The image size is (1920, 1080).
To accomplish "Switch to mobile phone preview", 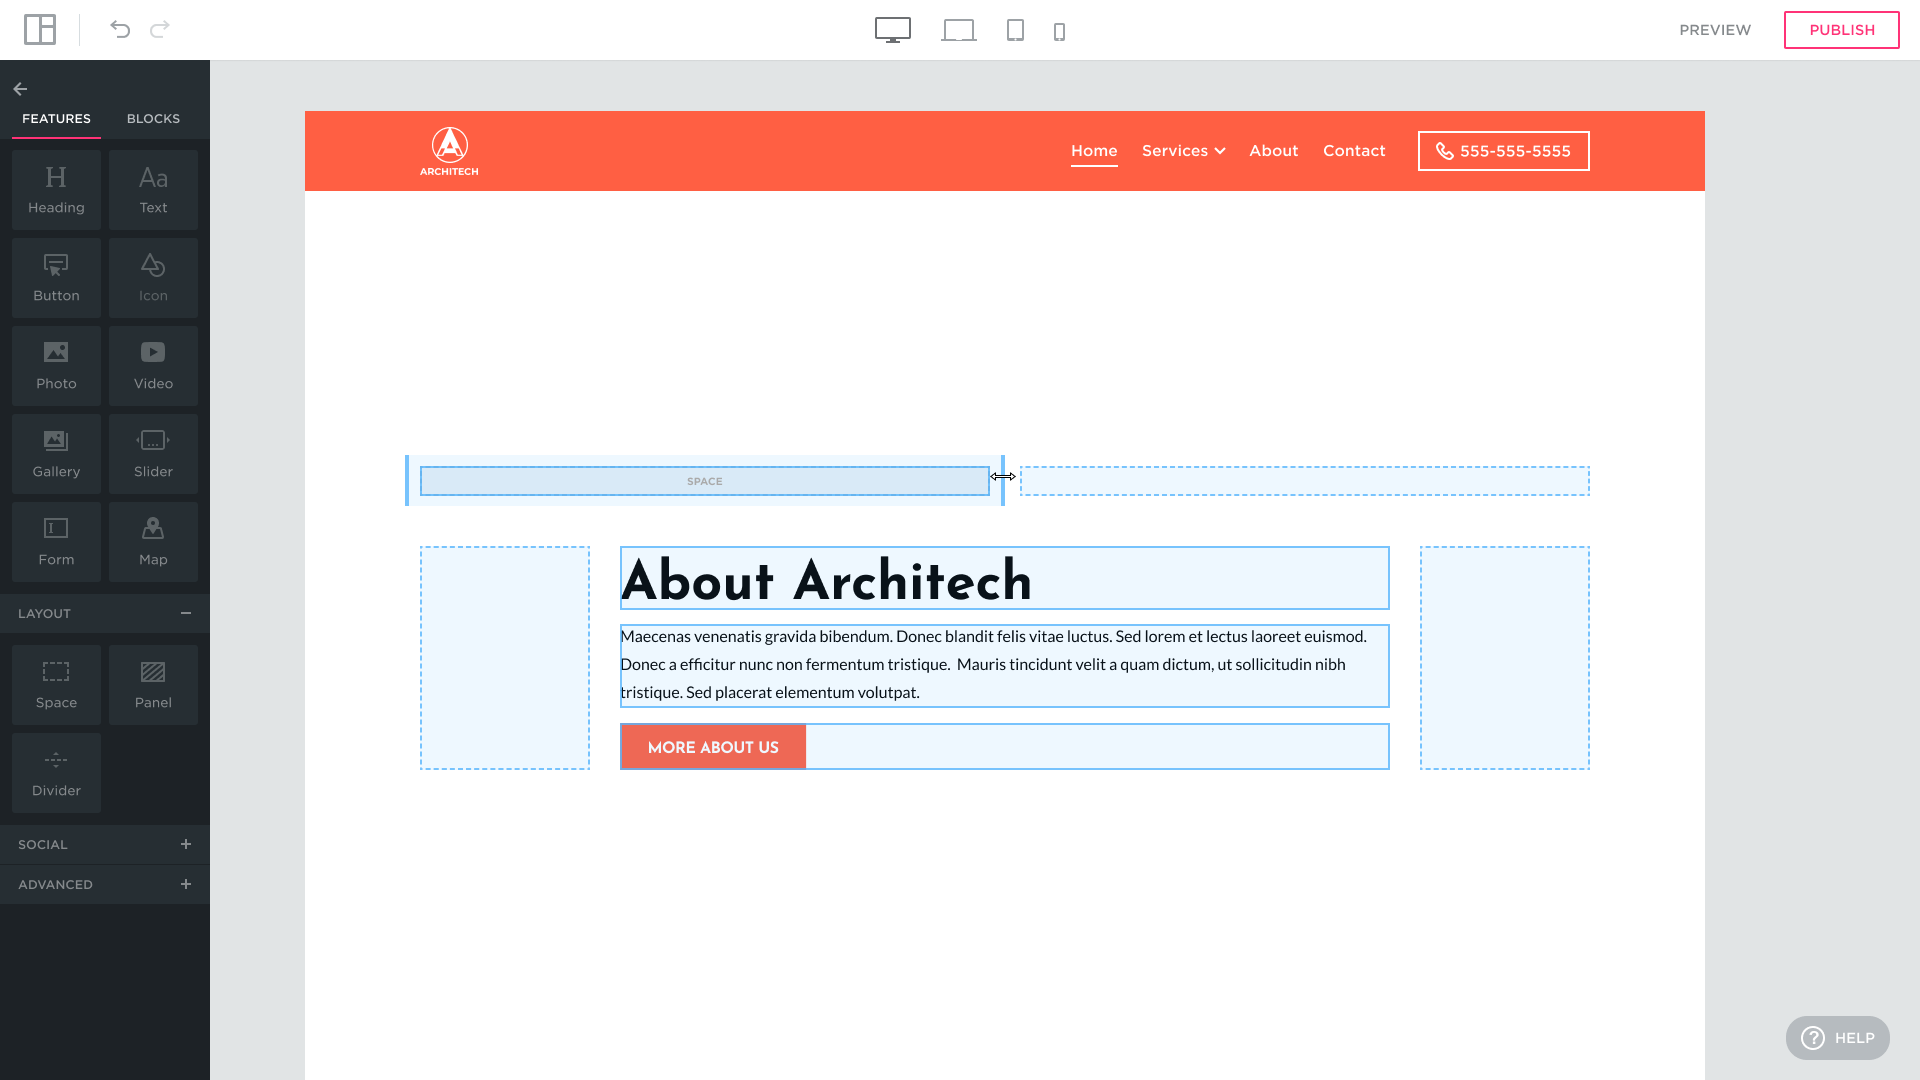I will click(1059, 32).
